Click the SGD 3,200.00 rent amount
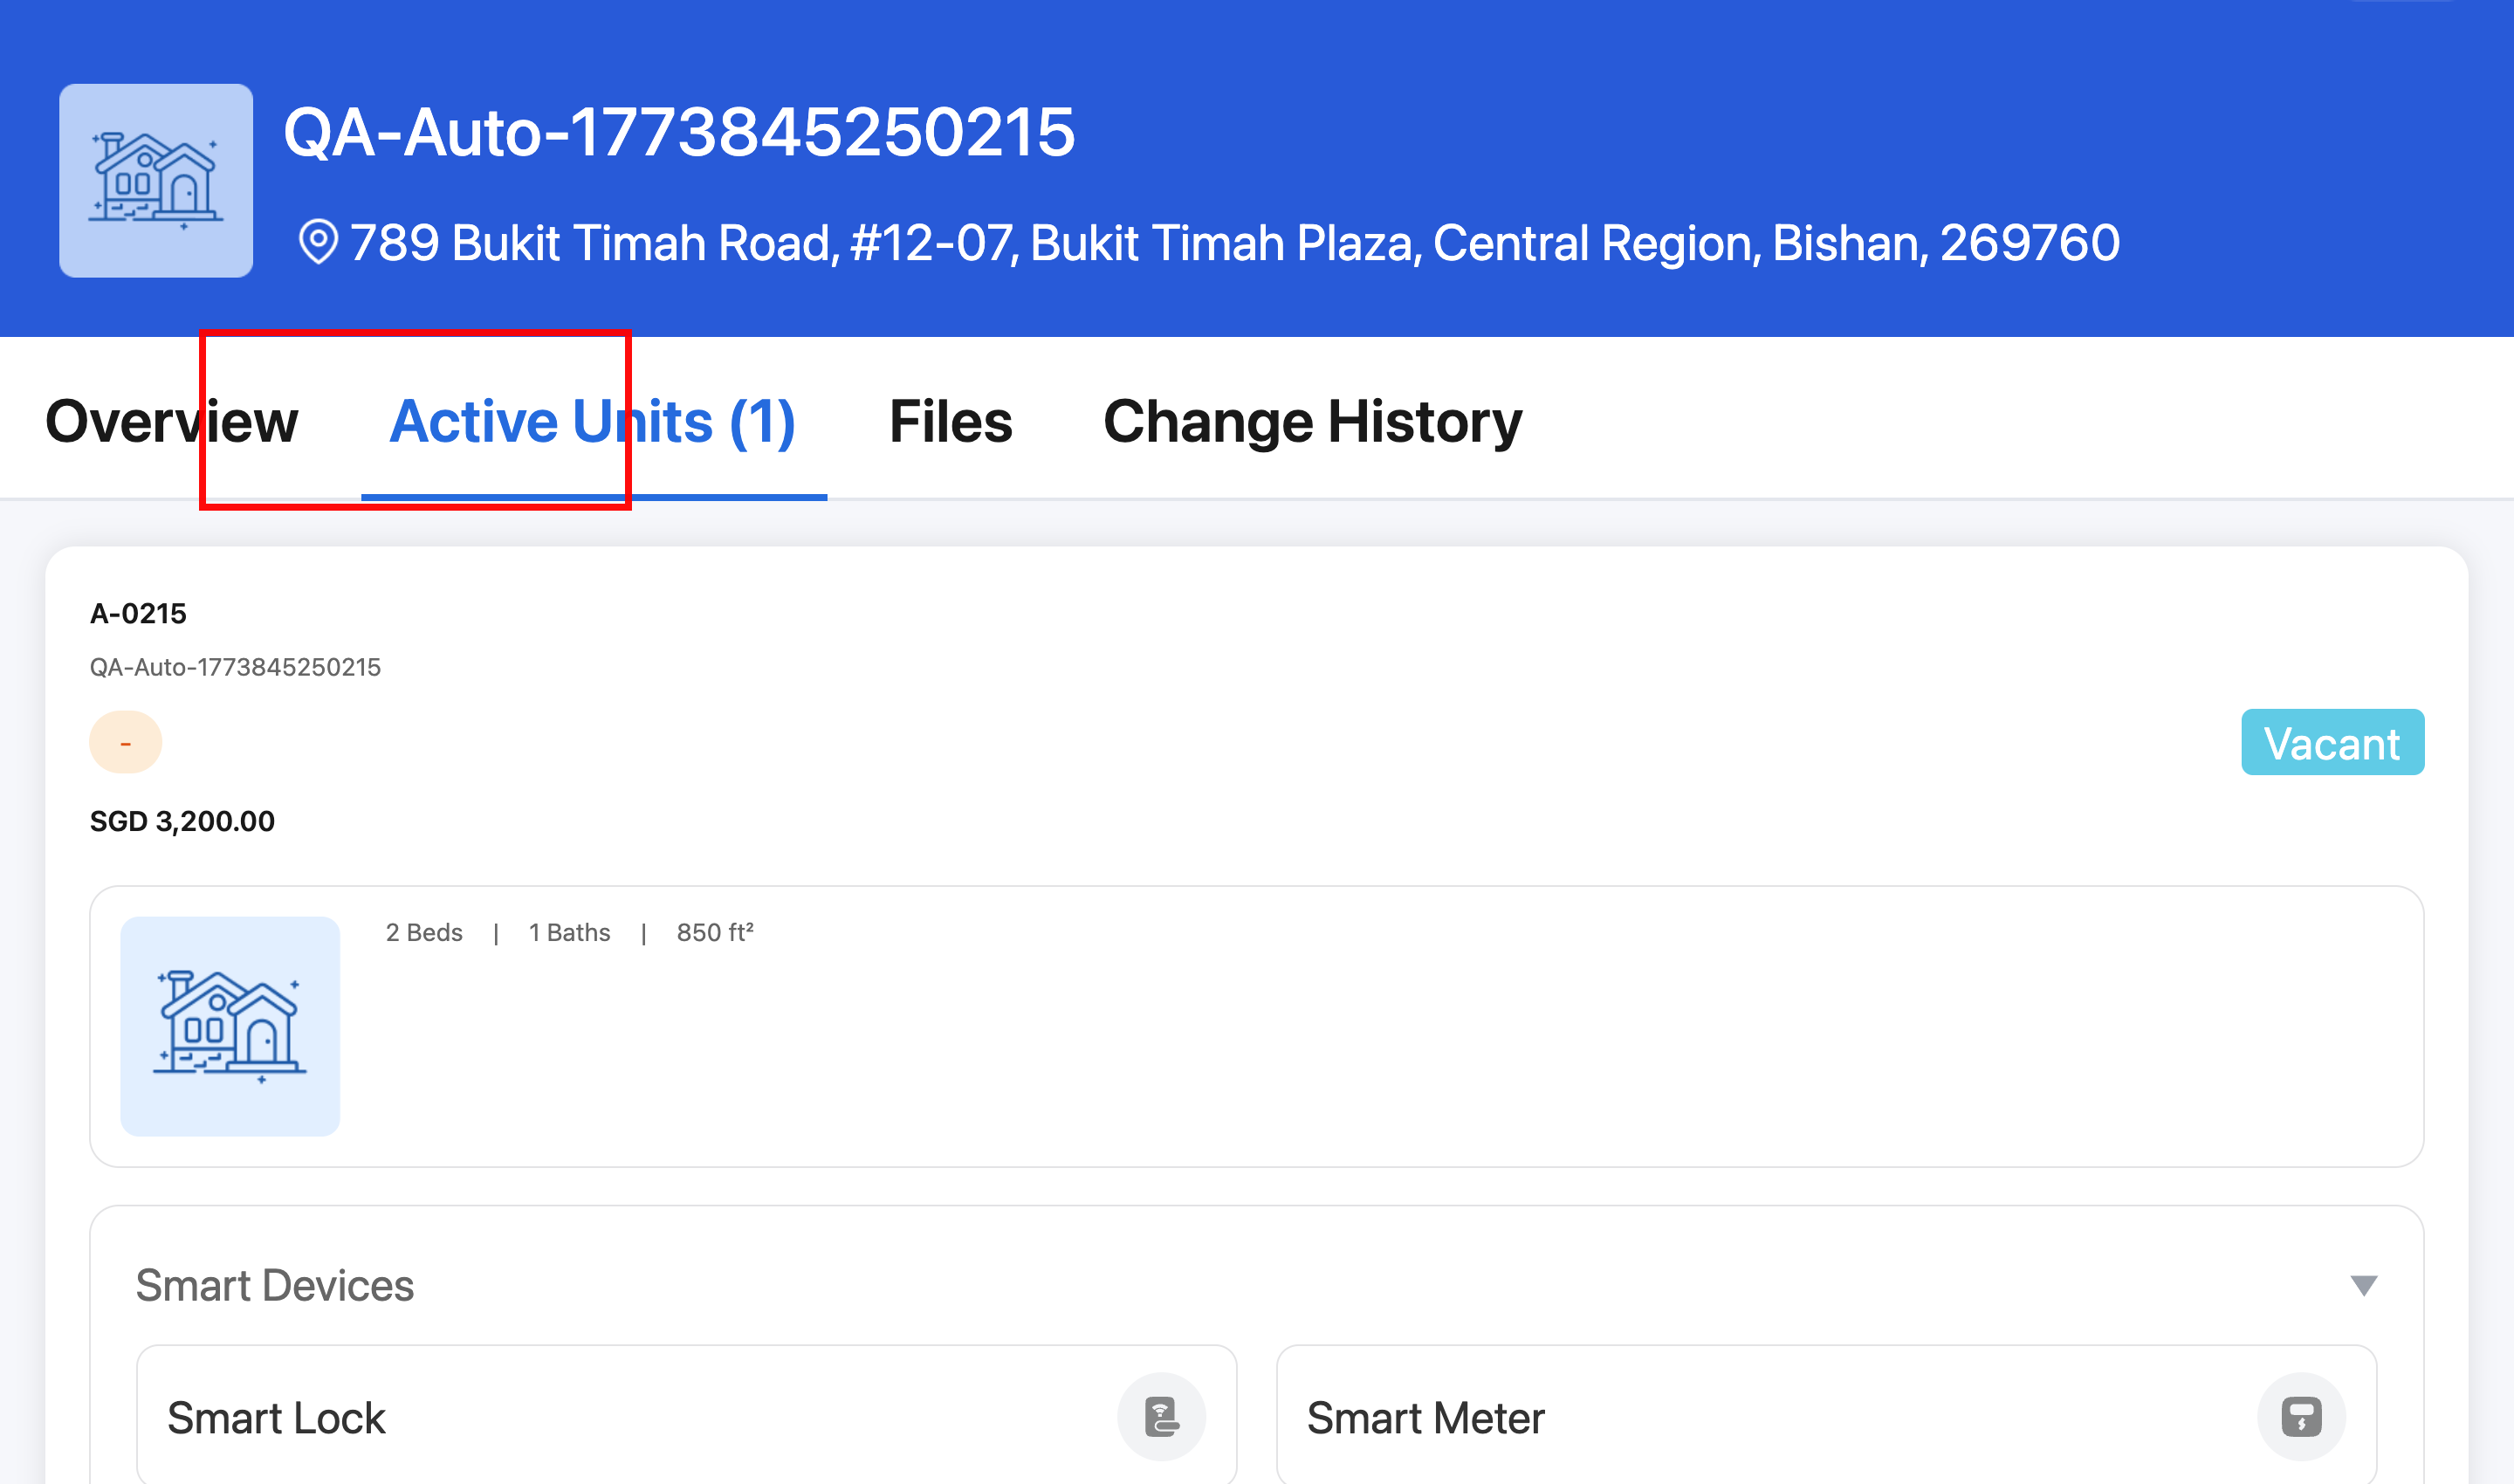The image size is (2514, 1484). (182, 821)
